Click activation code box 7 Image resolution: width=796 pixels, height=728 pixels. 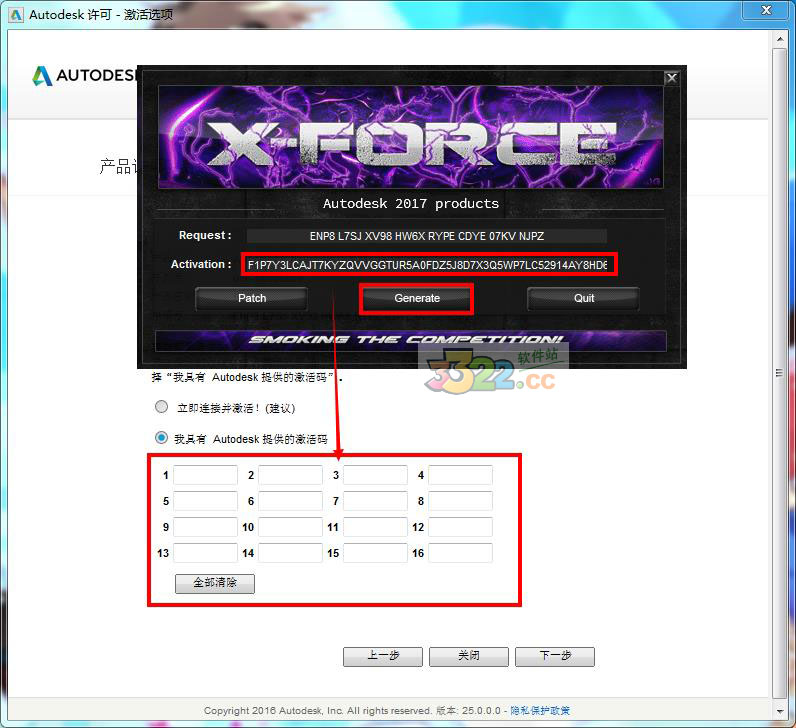tap(375, 501)
